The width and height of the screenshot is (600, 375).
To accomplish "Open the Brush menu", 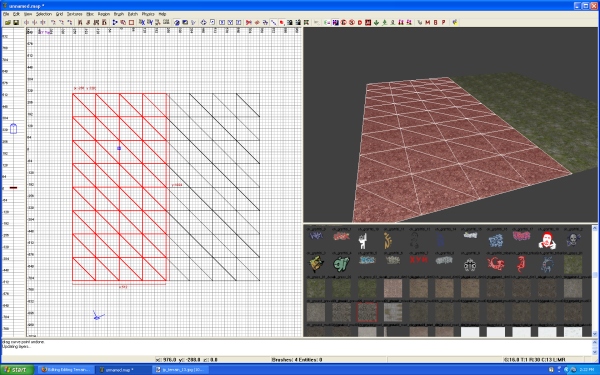I will click(119, 14).
